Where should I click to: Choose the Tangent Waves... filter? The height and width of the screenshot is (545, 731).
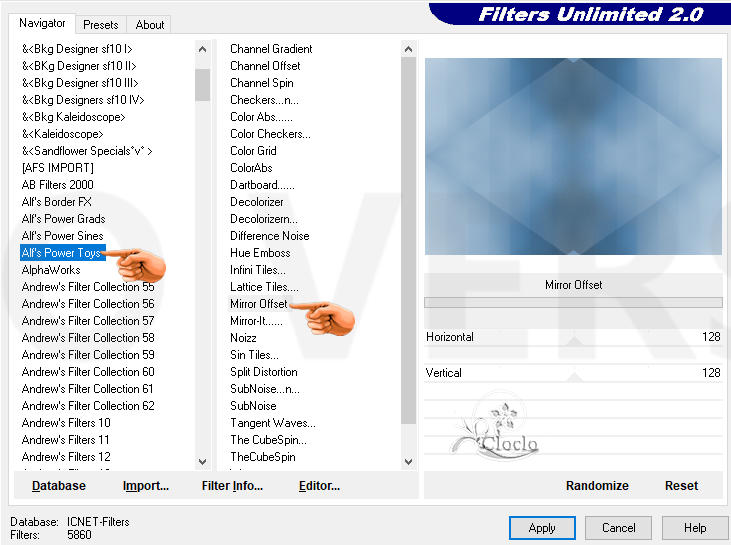[x=273, y=423]
